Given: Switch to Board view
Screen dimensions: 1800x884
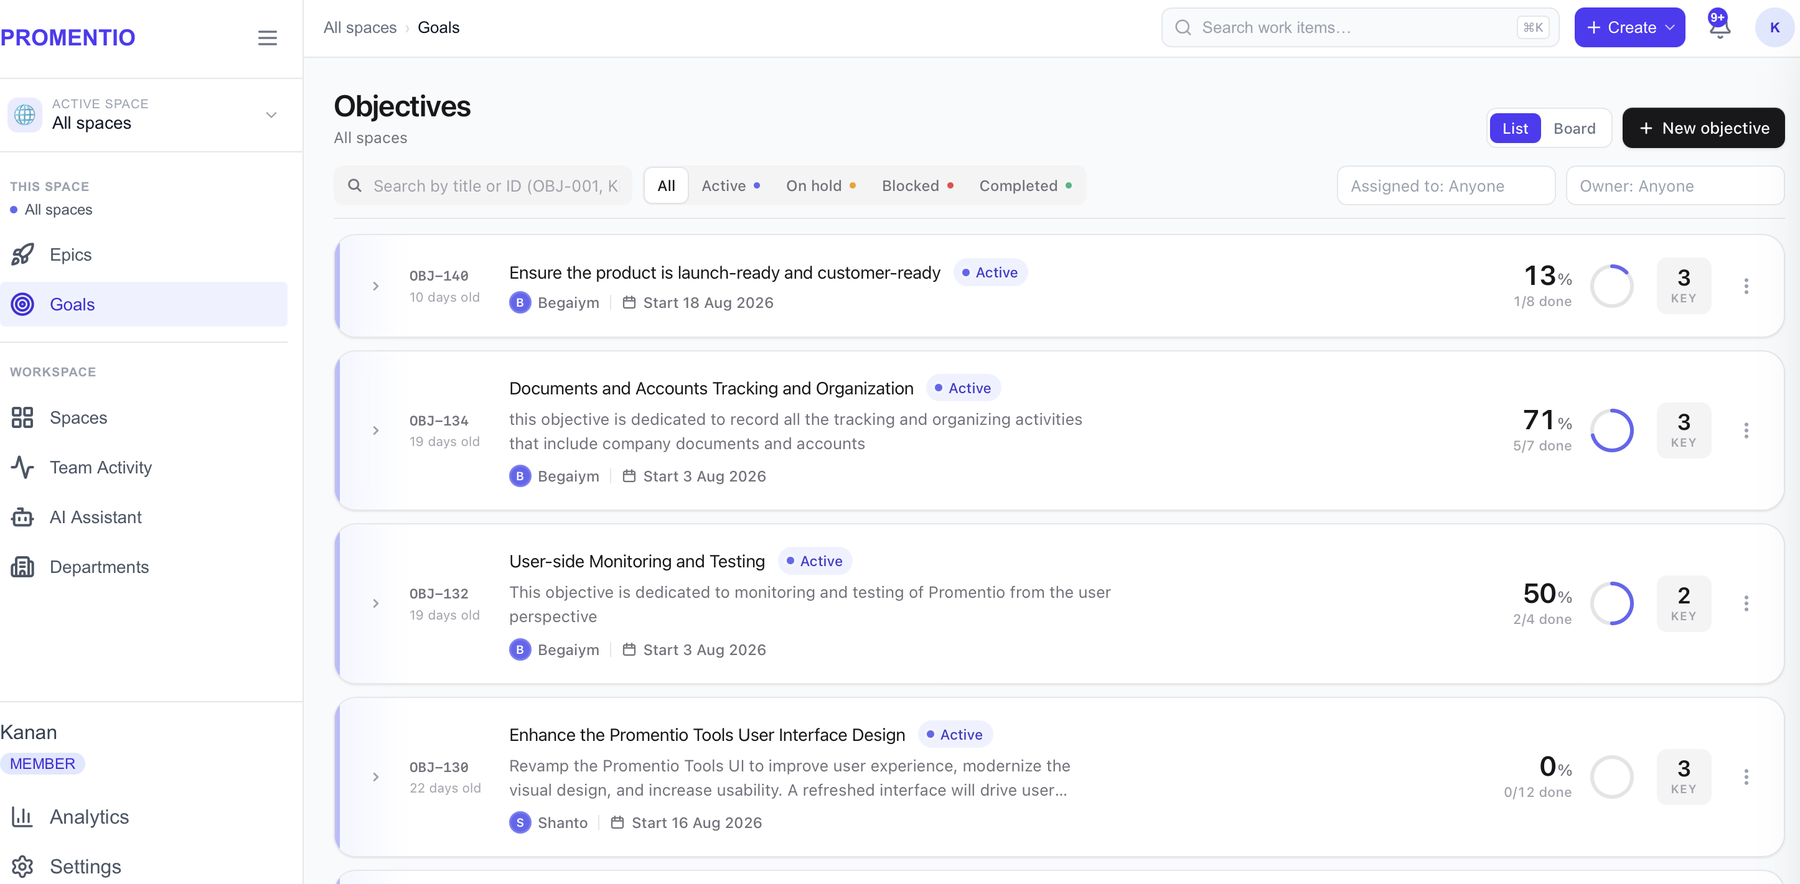Looking at the screenshot, I should pyautogui.click(x=1574, y=128).
